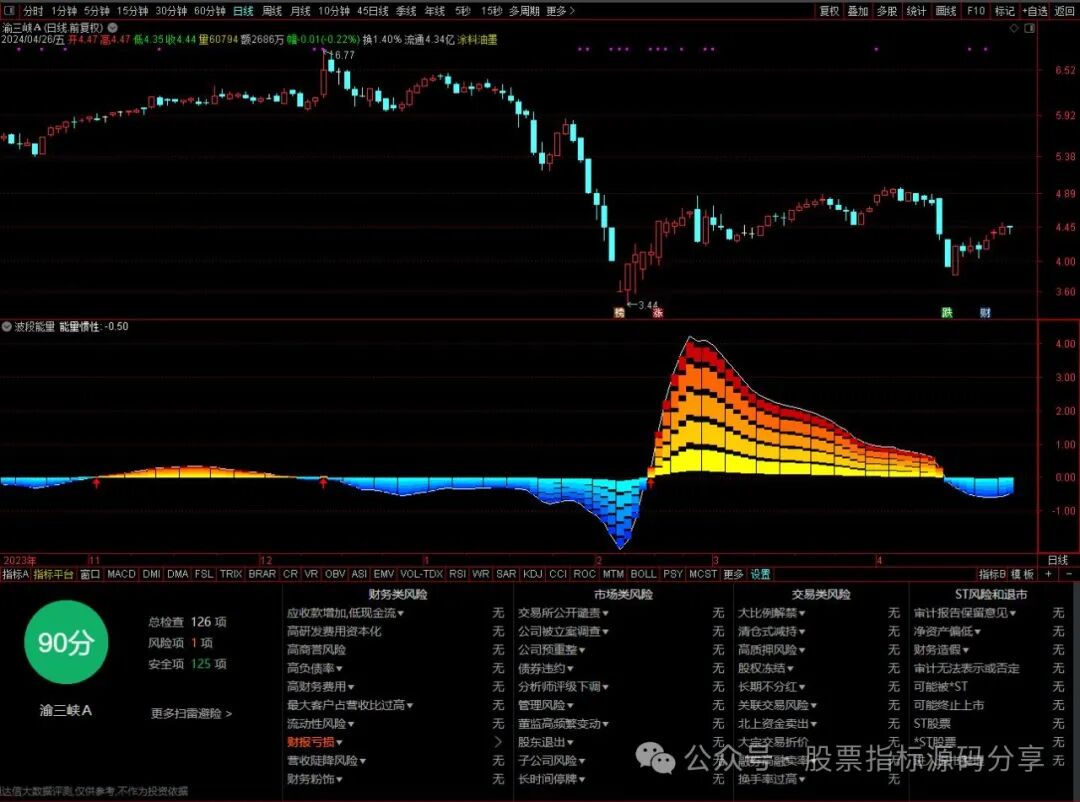Expand 大比例解禁 dropdown
Screen dimensions: 1080x802
pyautogui.click(x=771, y=613)
